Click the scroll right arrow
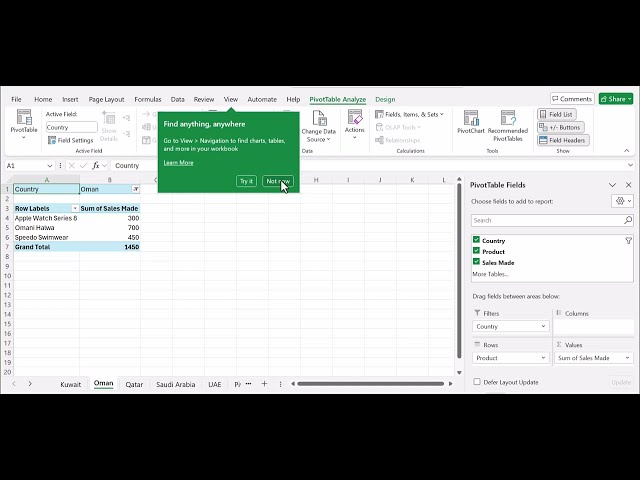640x480 pixels. coord(451,384)
